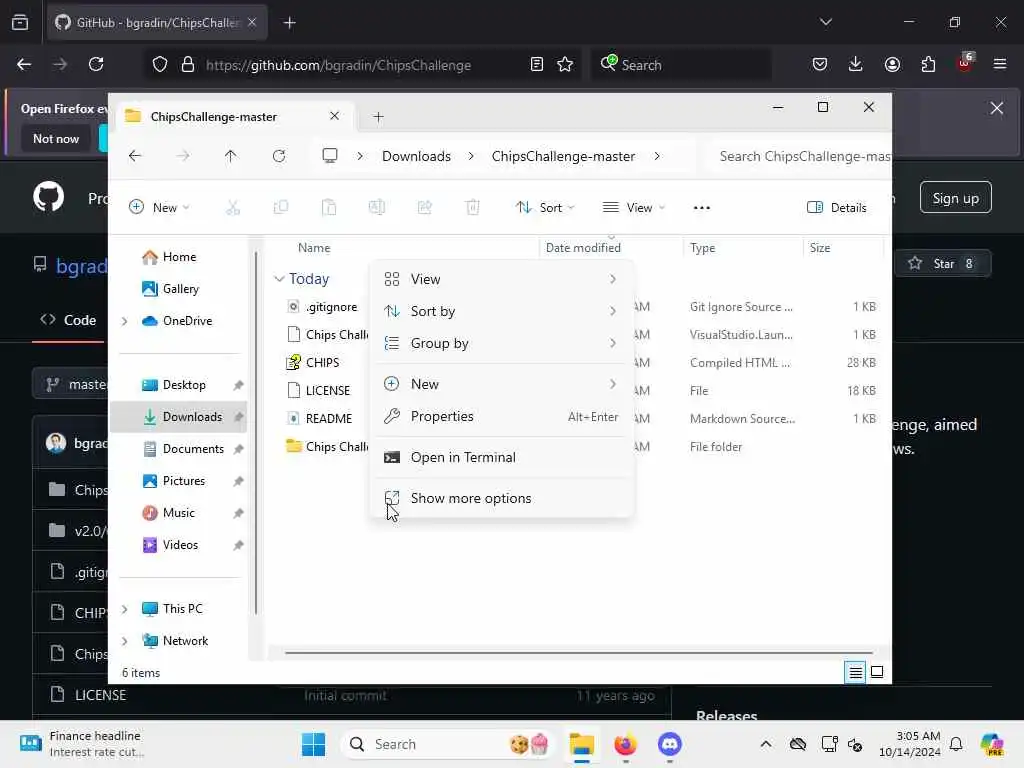Image resolution: width=1024 pixels, height=768 pixels.
Task: Switch to the details list layout icon
Action: (855, 672)
